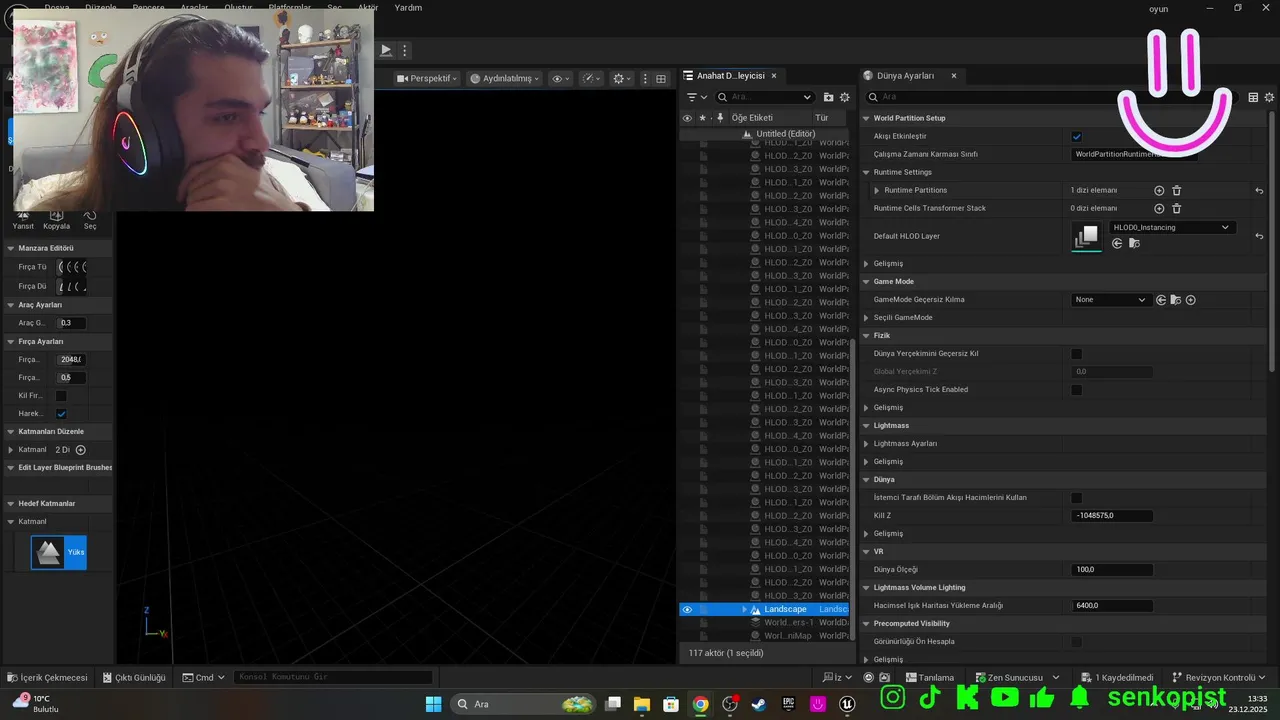Image resolution: width=1280 pixels, height=720 pixels.
Task: Expand Landscape actor in outliner
Action: pyautogui.click(x=745, y=609)
